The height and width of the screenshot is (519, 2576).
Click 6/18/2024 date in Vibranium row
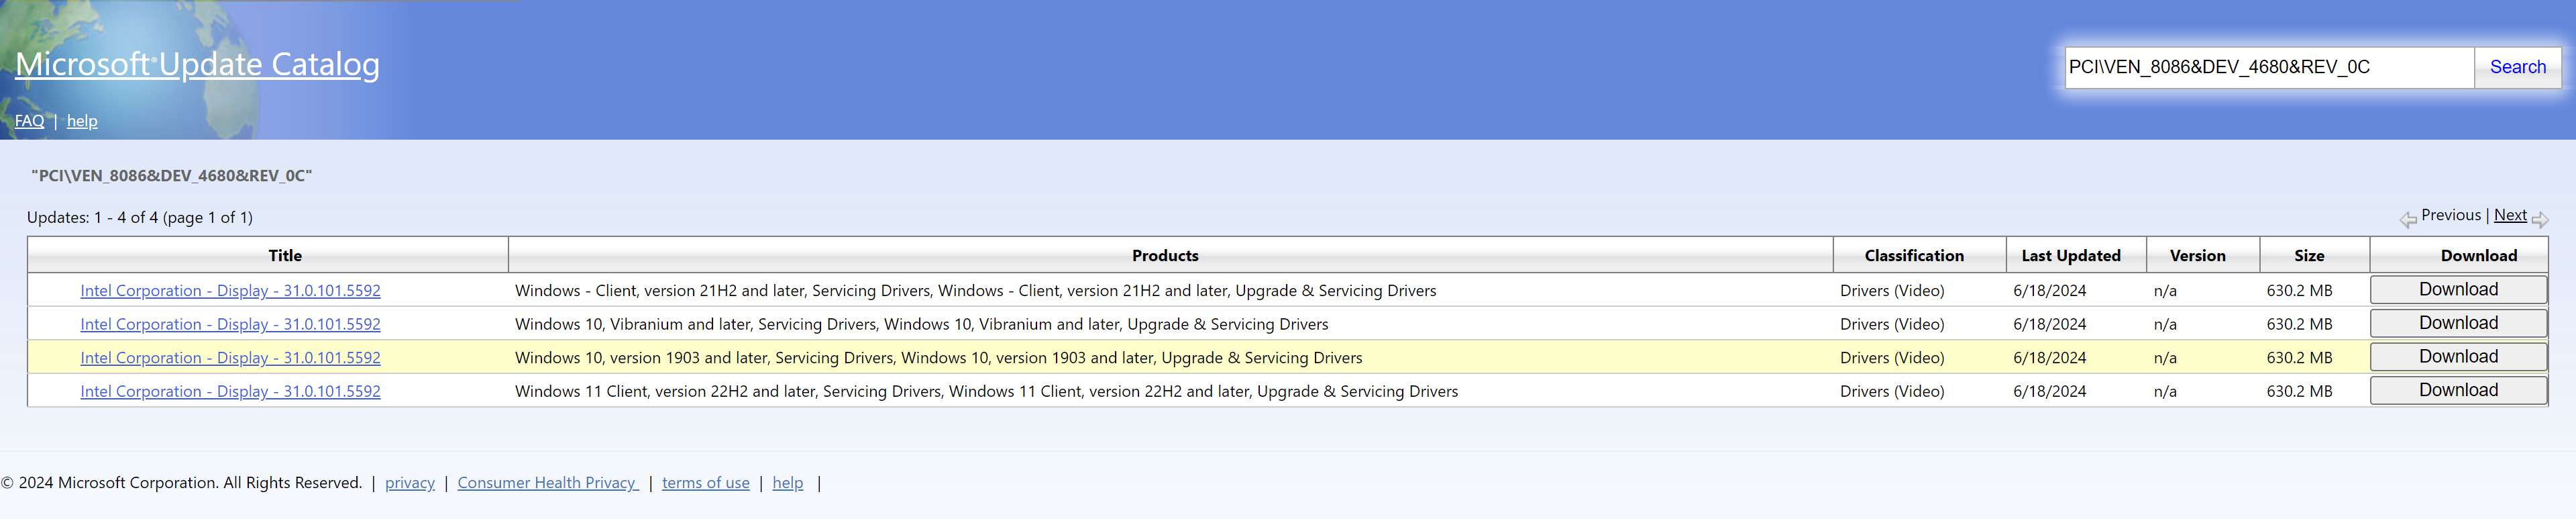pos(2049,324)
